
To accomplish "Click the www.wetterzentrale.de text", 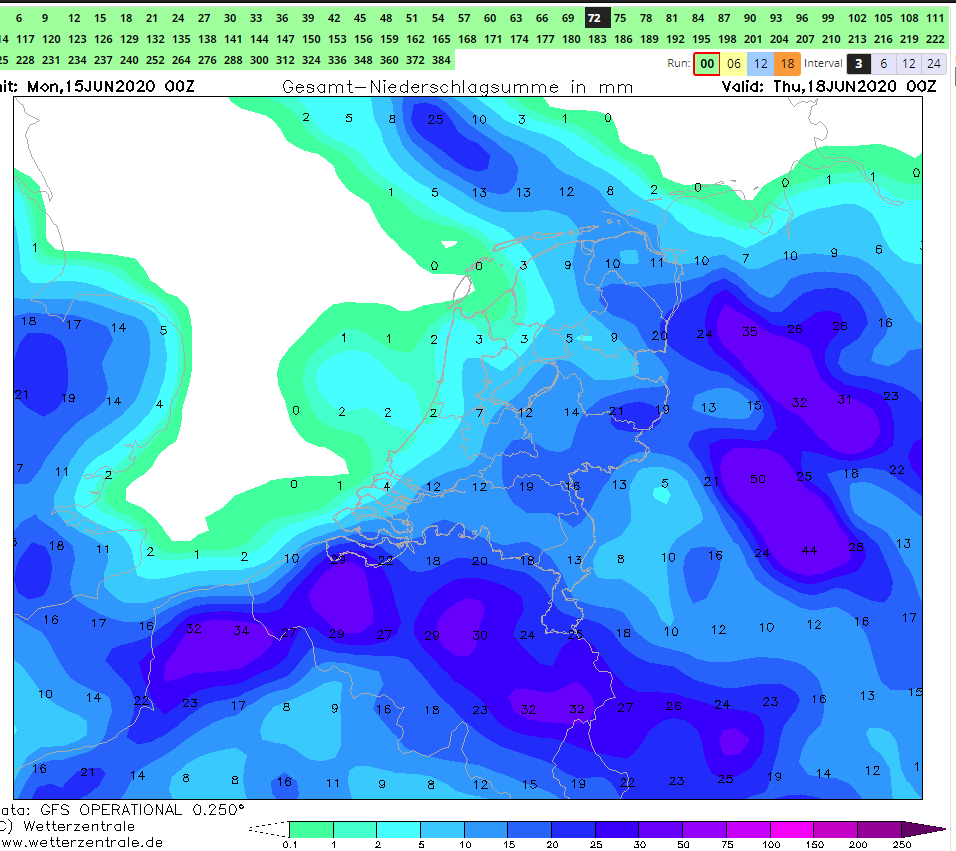I will 82,842.
